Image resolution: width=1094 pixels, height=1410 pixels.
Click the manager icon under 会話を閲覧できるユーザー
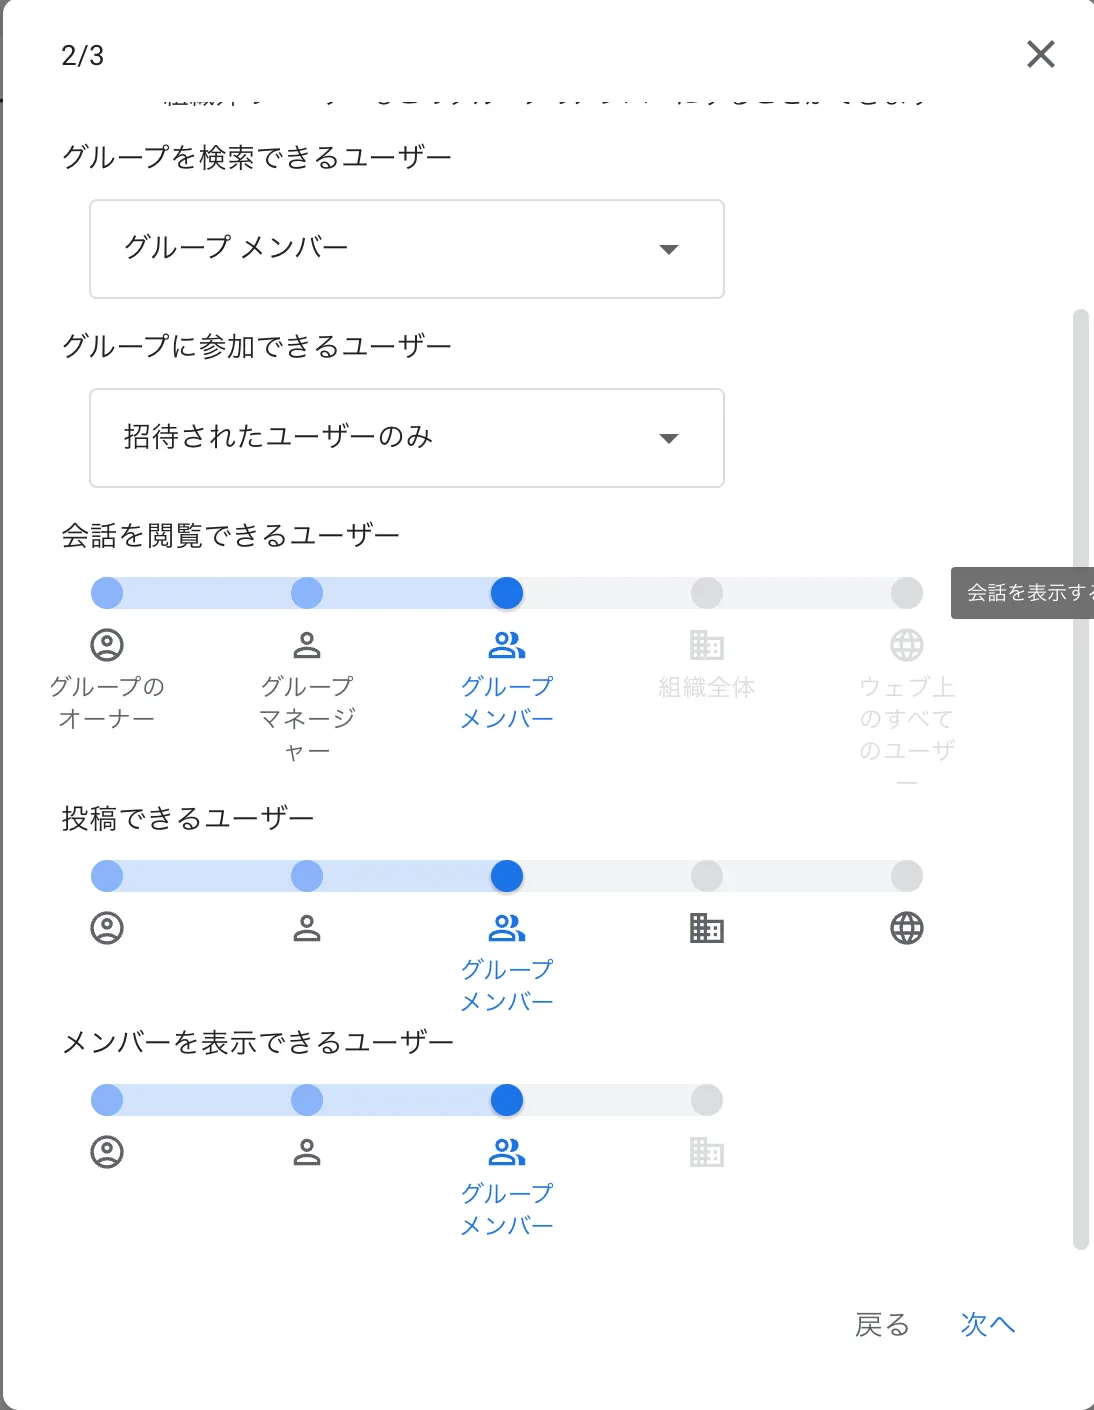click(307, 645)
